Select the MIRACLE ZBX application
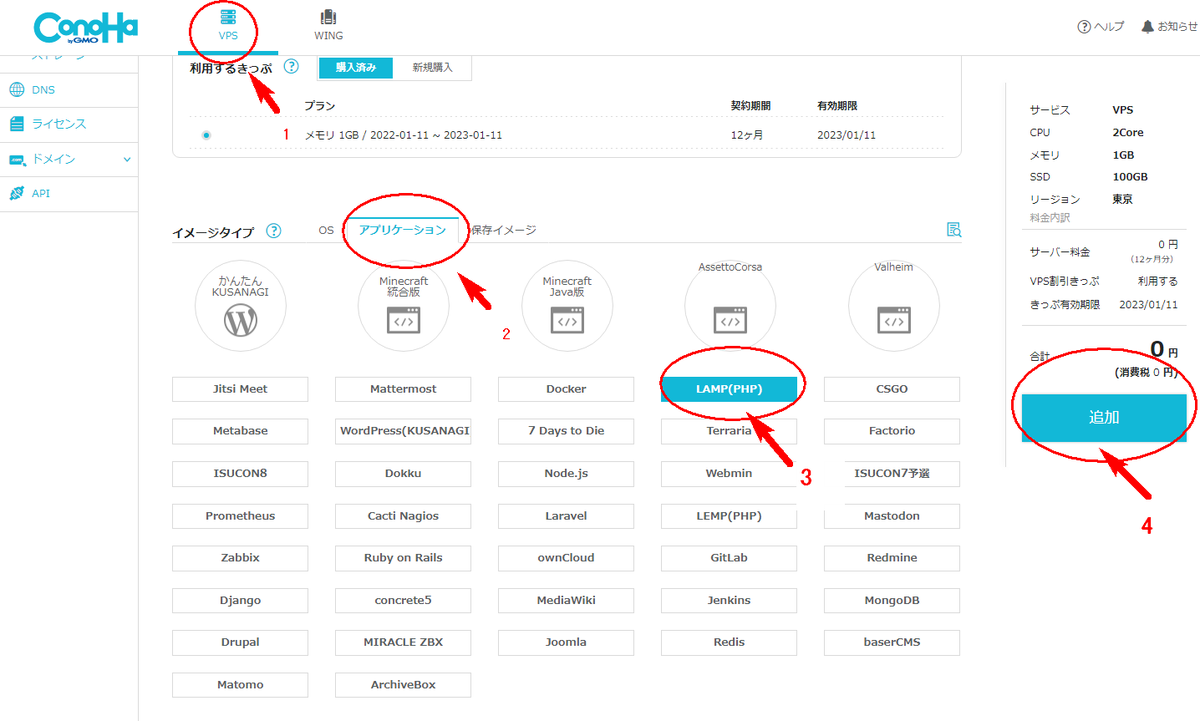This screenshot has width=1200, height=721. (x=403, y=642)
